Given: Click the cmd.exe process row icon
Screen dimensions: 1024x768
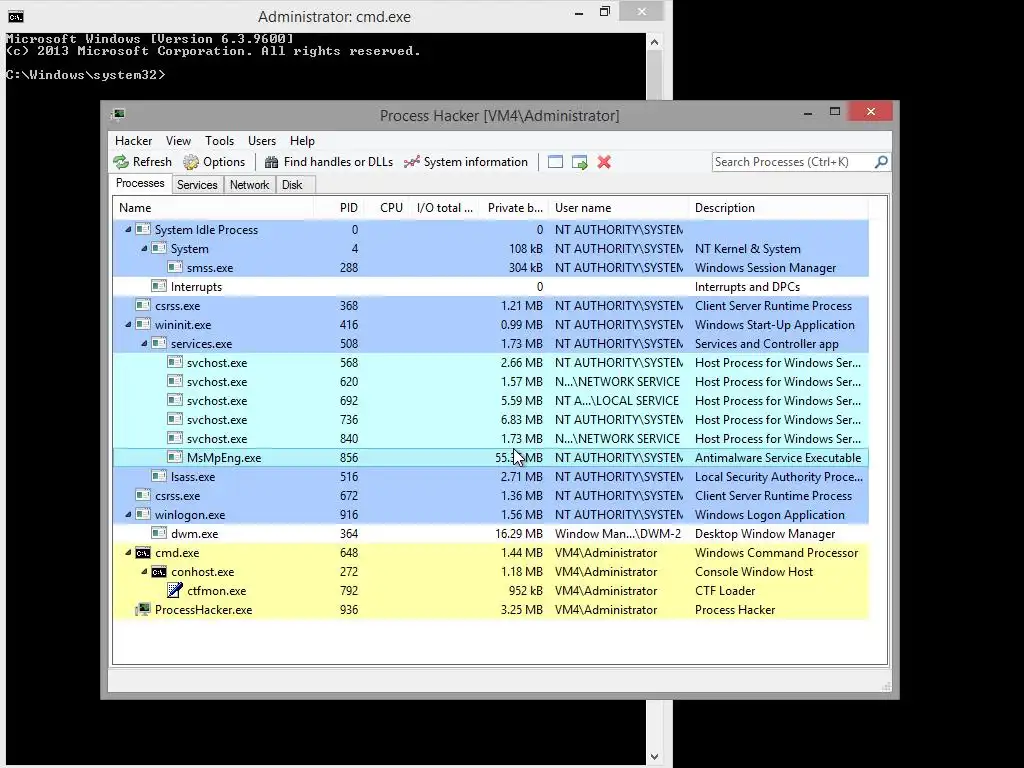Looking at the screenshot, I should (x=143, y=553).
